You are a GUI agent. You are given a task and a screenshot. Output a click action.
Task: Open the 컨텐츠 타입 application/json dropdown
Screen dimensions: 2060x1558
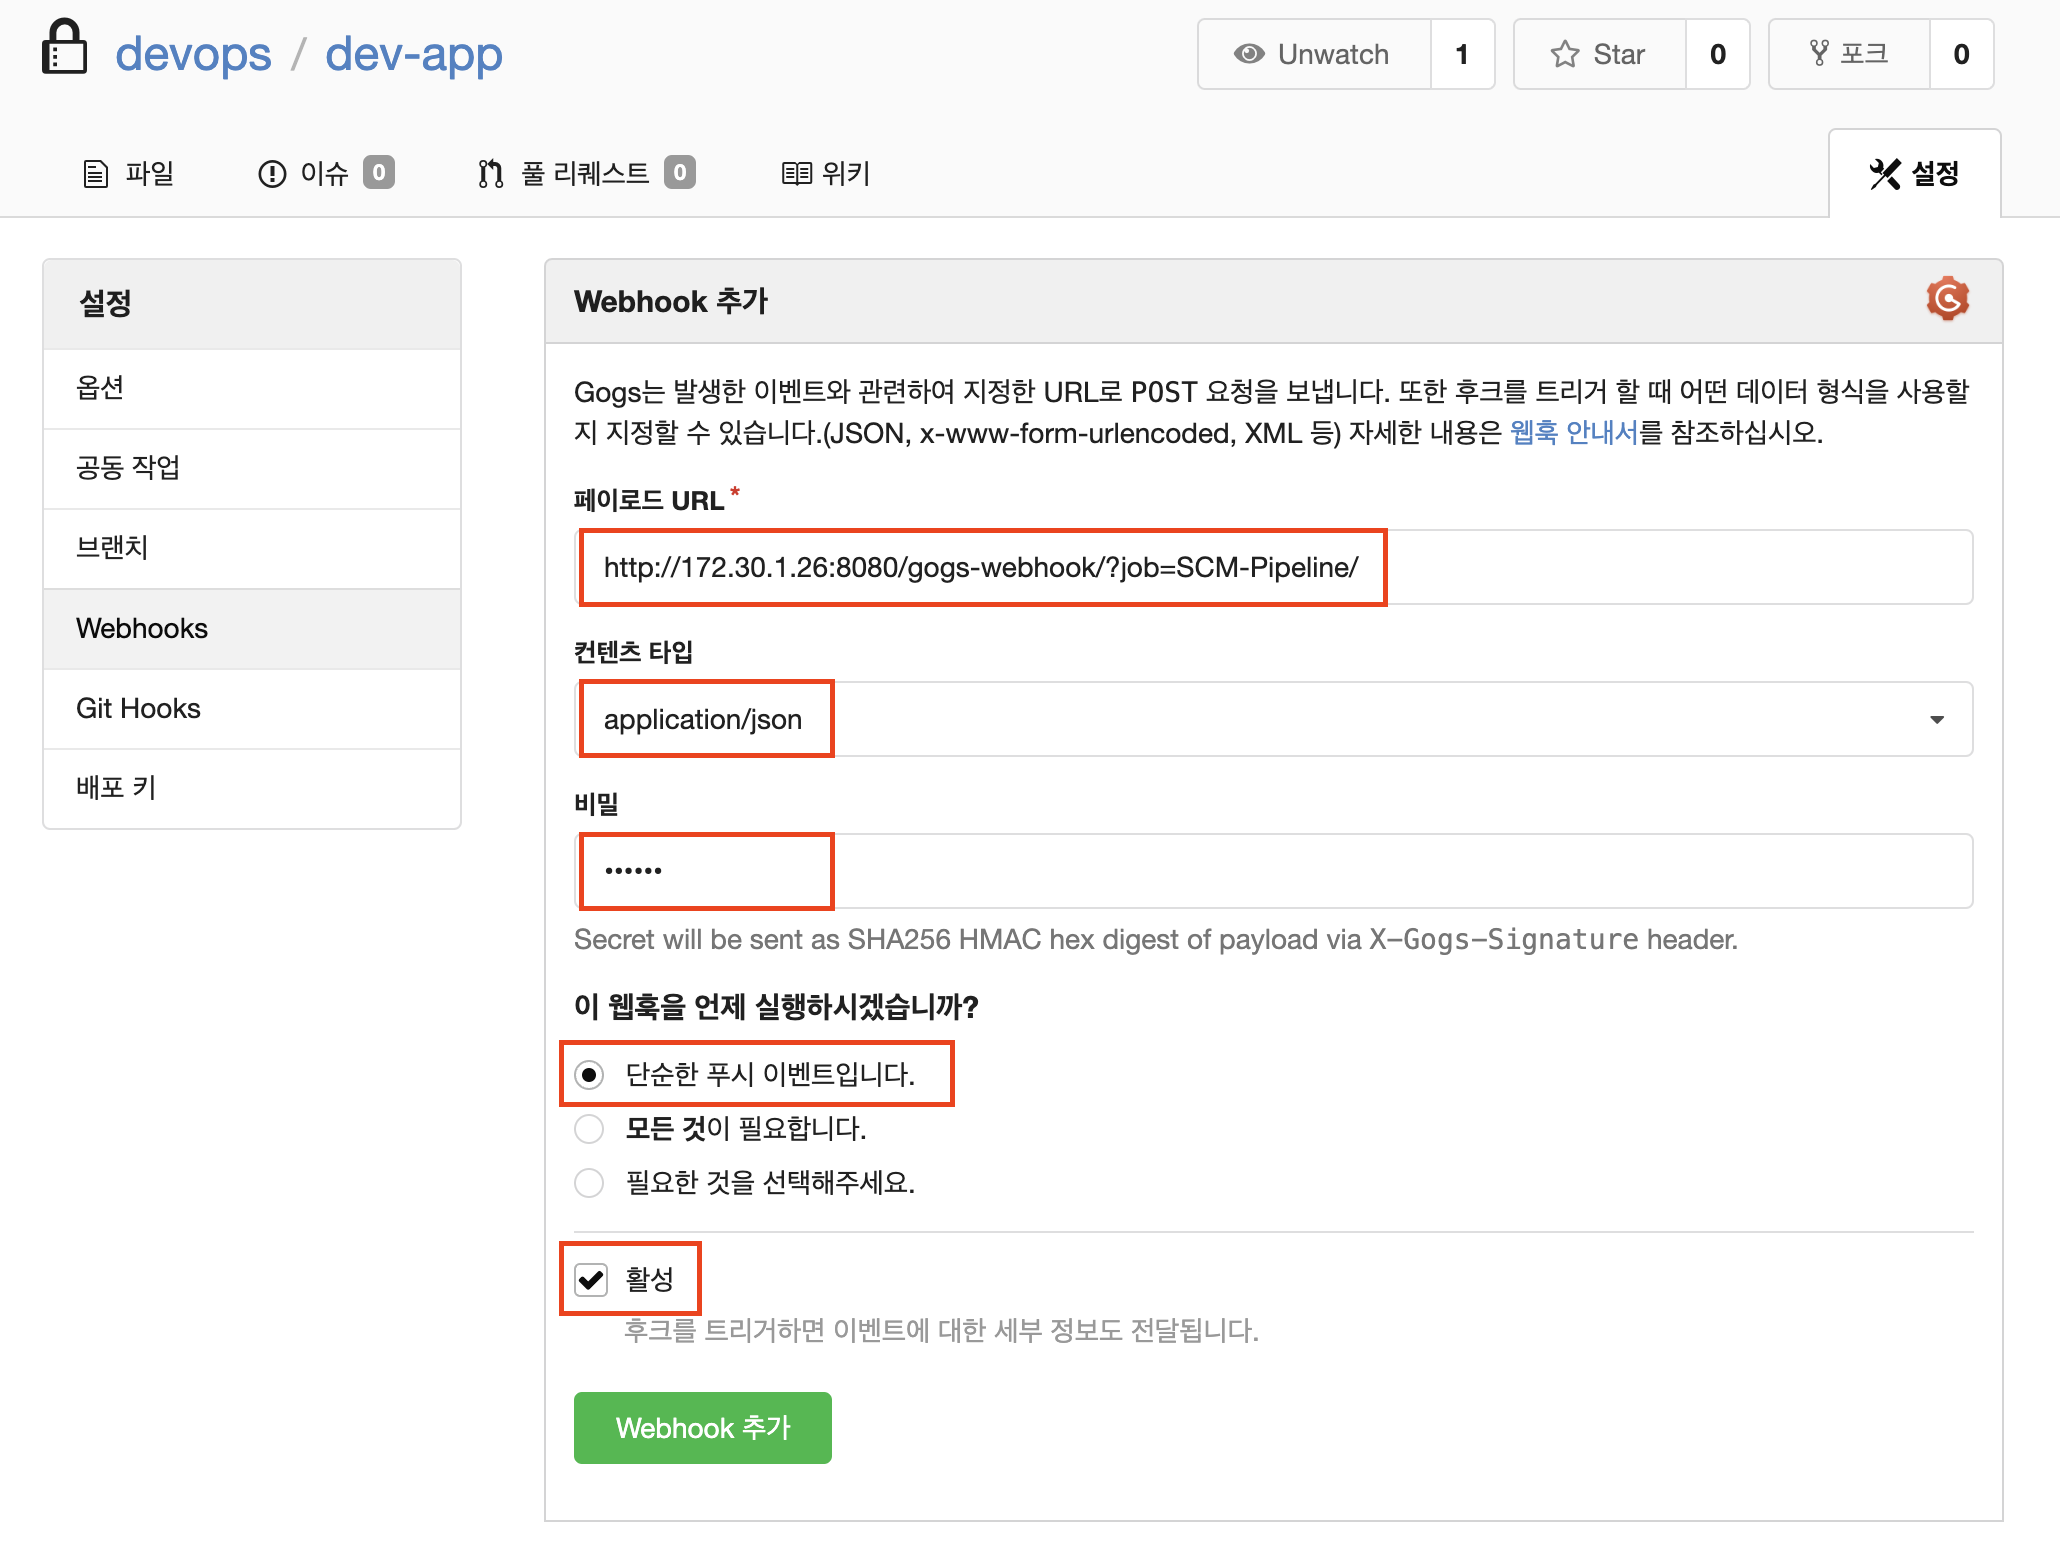[1274, 719]
